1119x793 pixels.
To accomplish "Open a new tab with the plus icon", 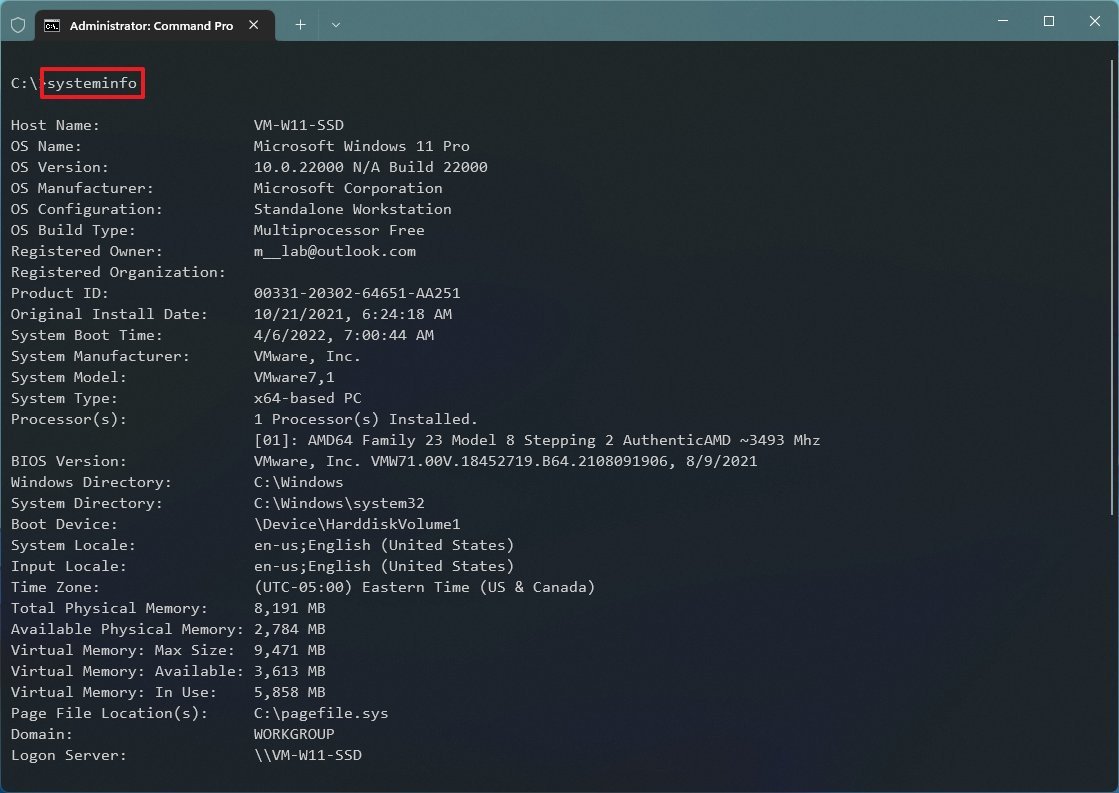I will 300,24.
